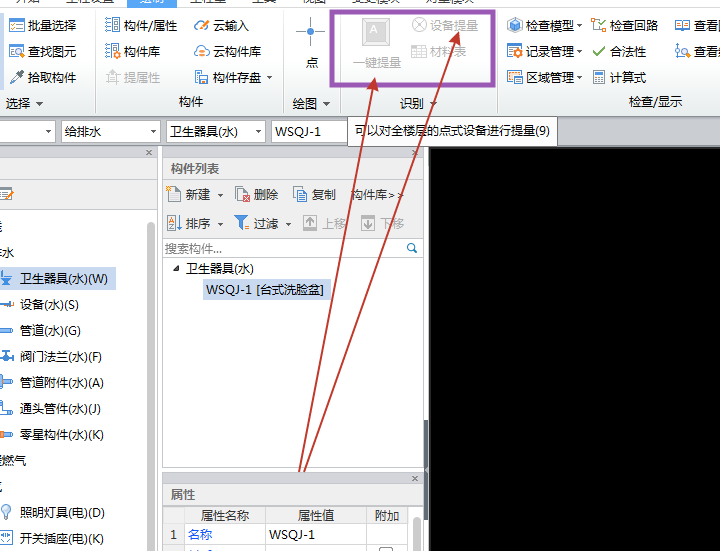Open the 检查模型 dropdown arrow
The image size is (720, 551).
[x=579, y=26]
